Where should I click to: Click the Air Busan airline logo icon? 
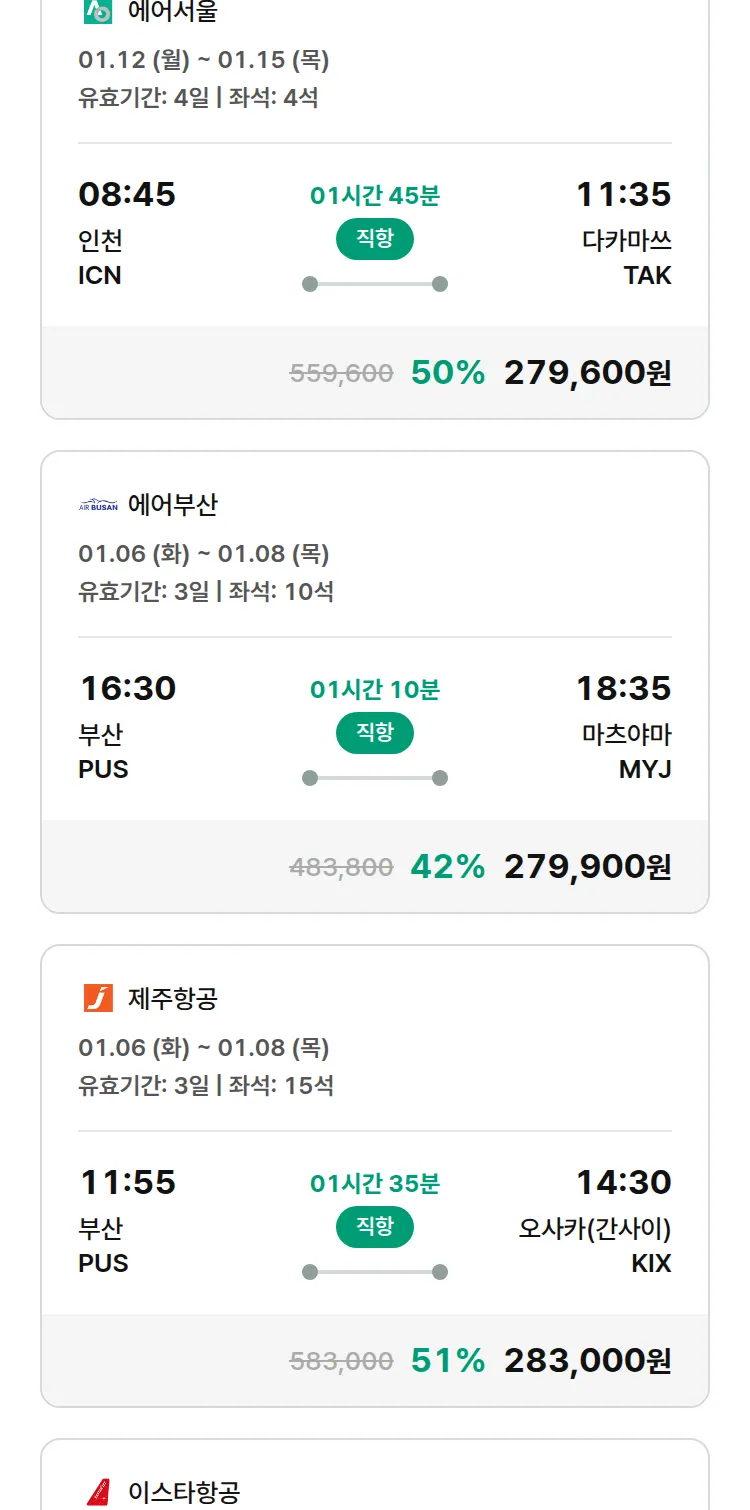pyautogui.click(x=98, y=505)
